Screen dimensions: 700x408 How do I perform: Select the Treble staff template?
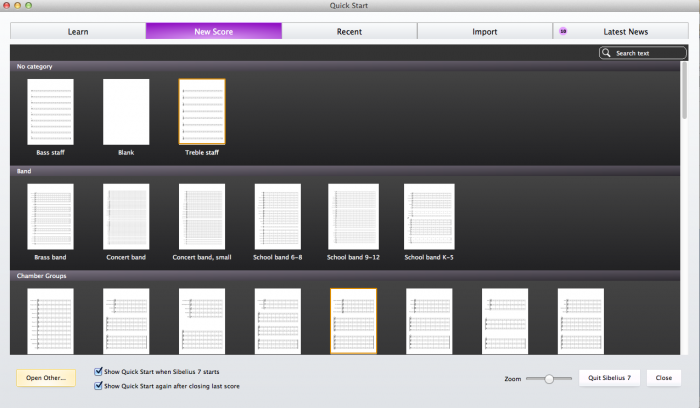click(202, 112)
